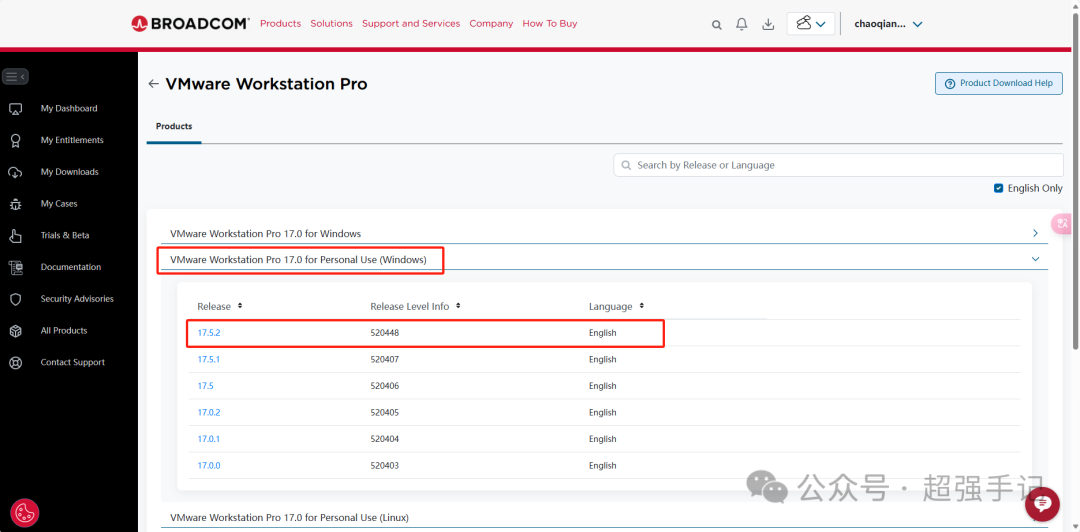Sort by Release Level Info column
The width and height of the screenshot is (1080, 532).
pyautogui.click(x=458, y=305)
